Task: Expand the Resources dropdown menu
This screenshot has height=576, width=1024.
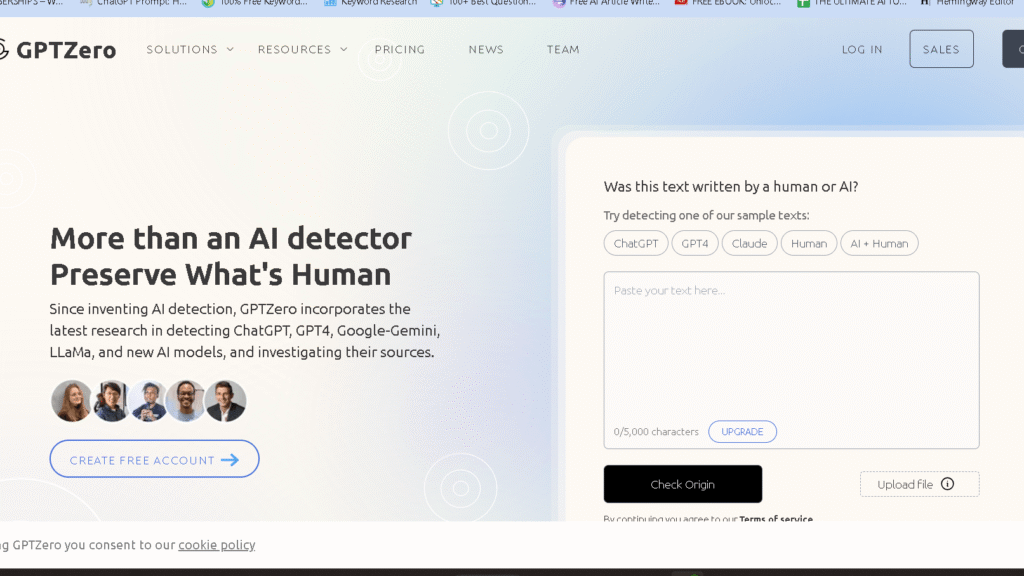Action: (302, 49)
